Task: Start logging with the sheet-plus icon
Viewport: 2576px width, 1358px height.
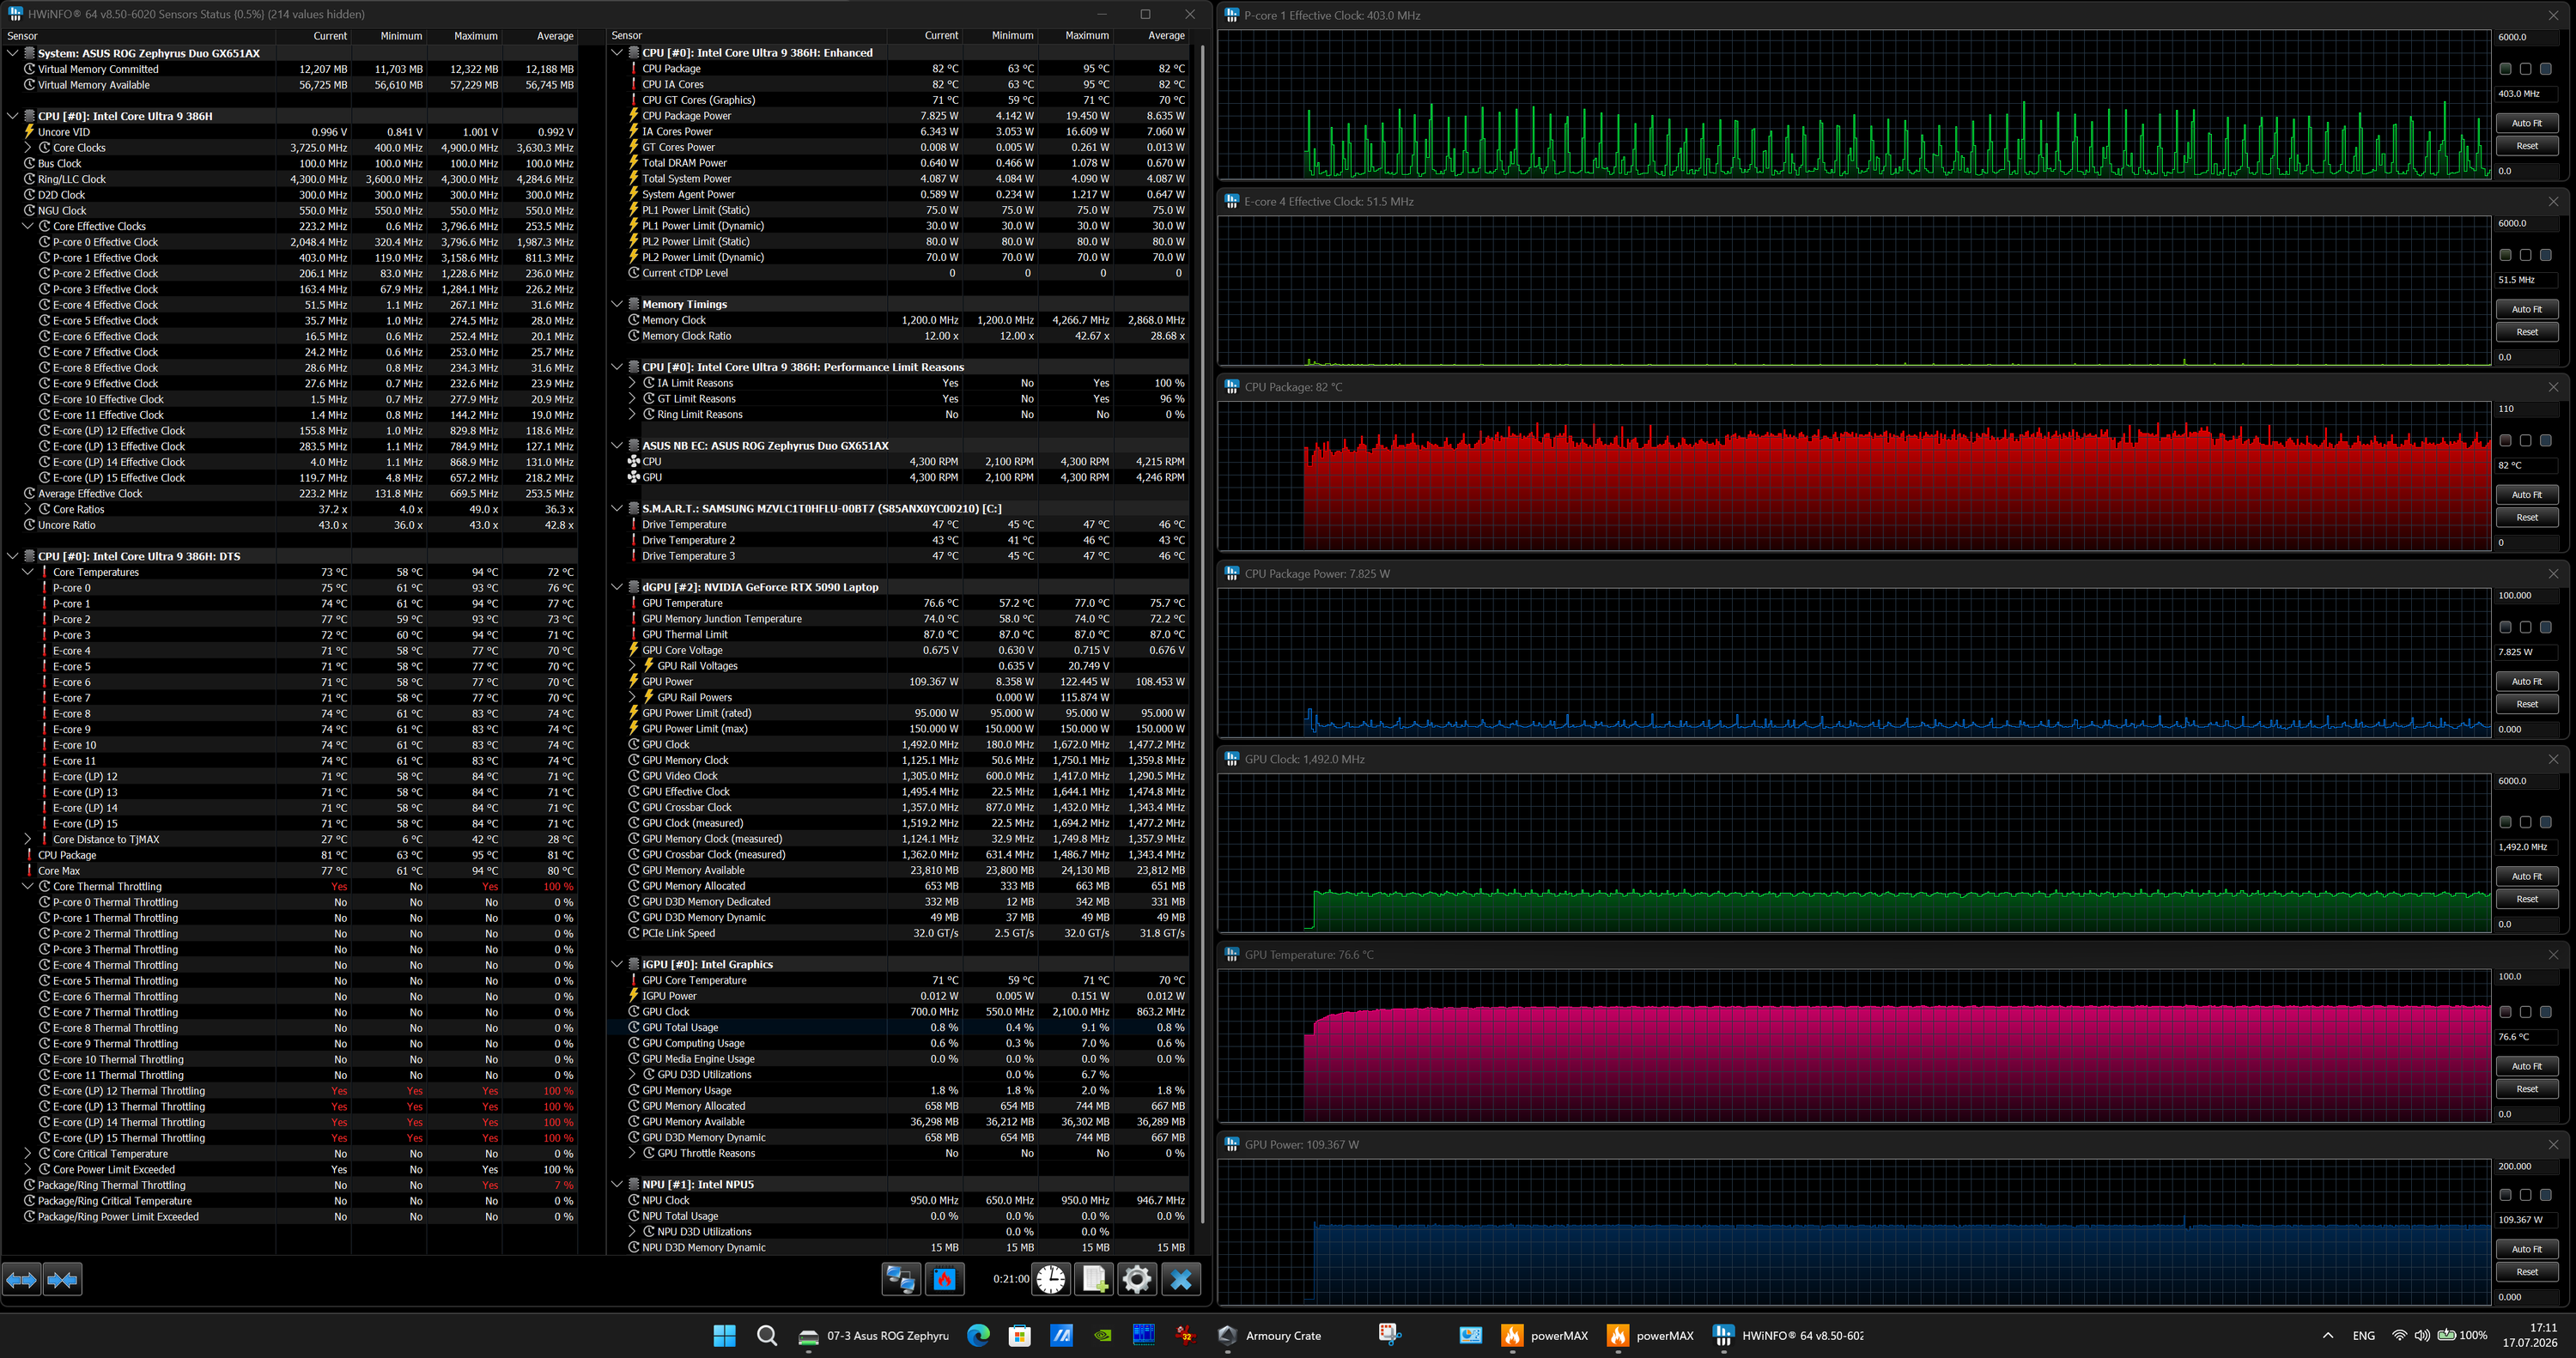Action: 1094,1279
